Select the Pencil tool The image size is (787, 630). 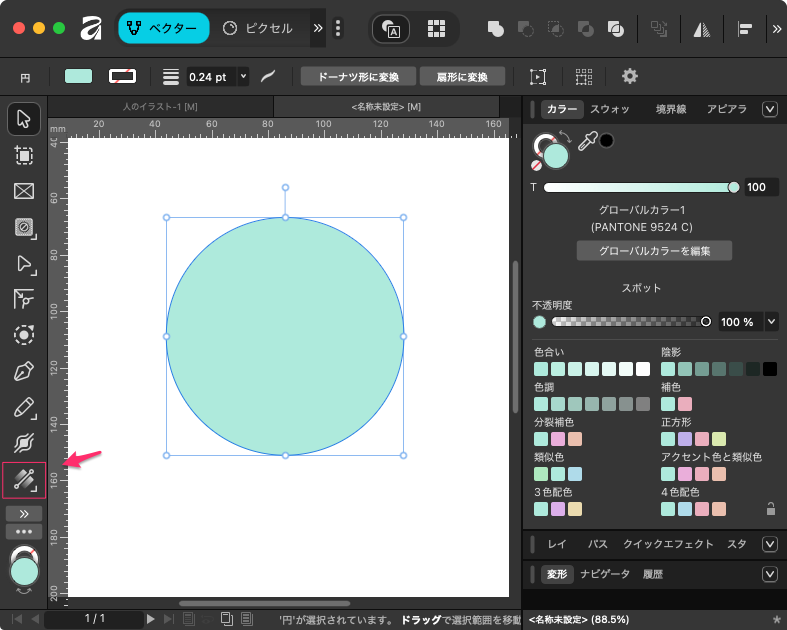[x=24, y=408]
